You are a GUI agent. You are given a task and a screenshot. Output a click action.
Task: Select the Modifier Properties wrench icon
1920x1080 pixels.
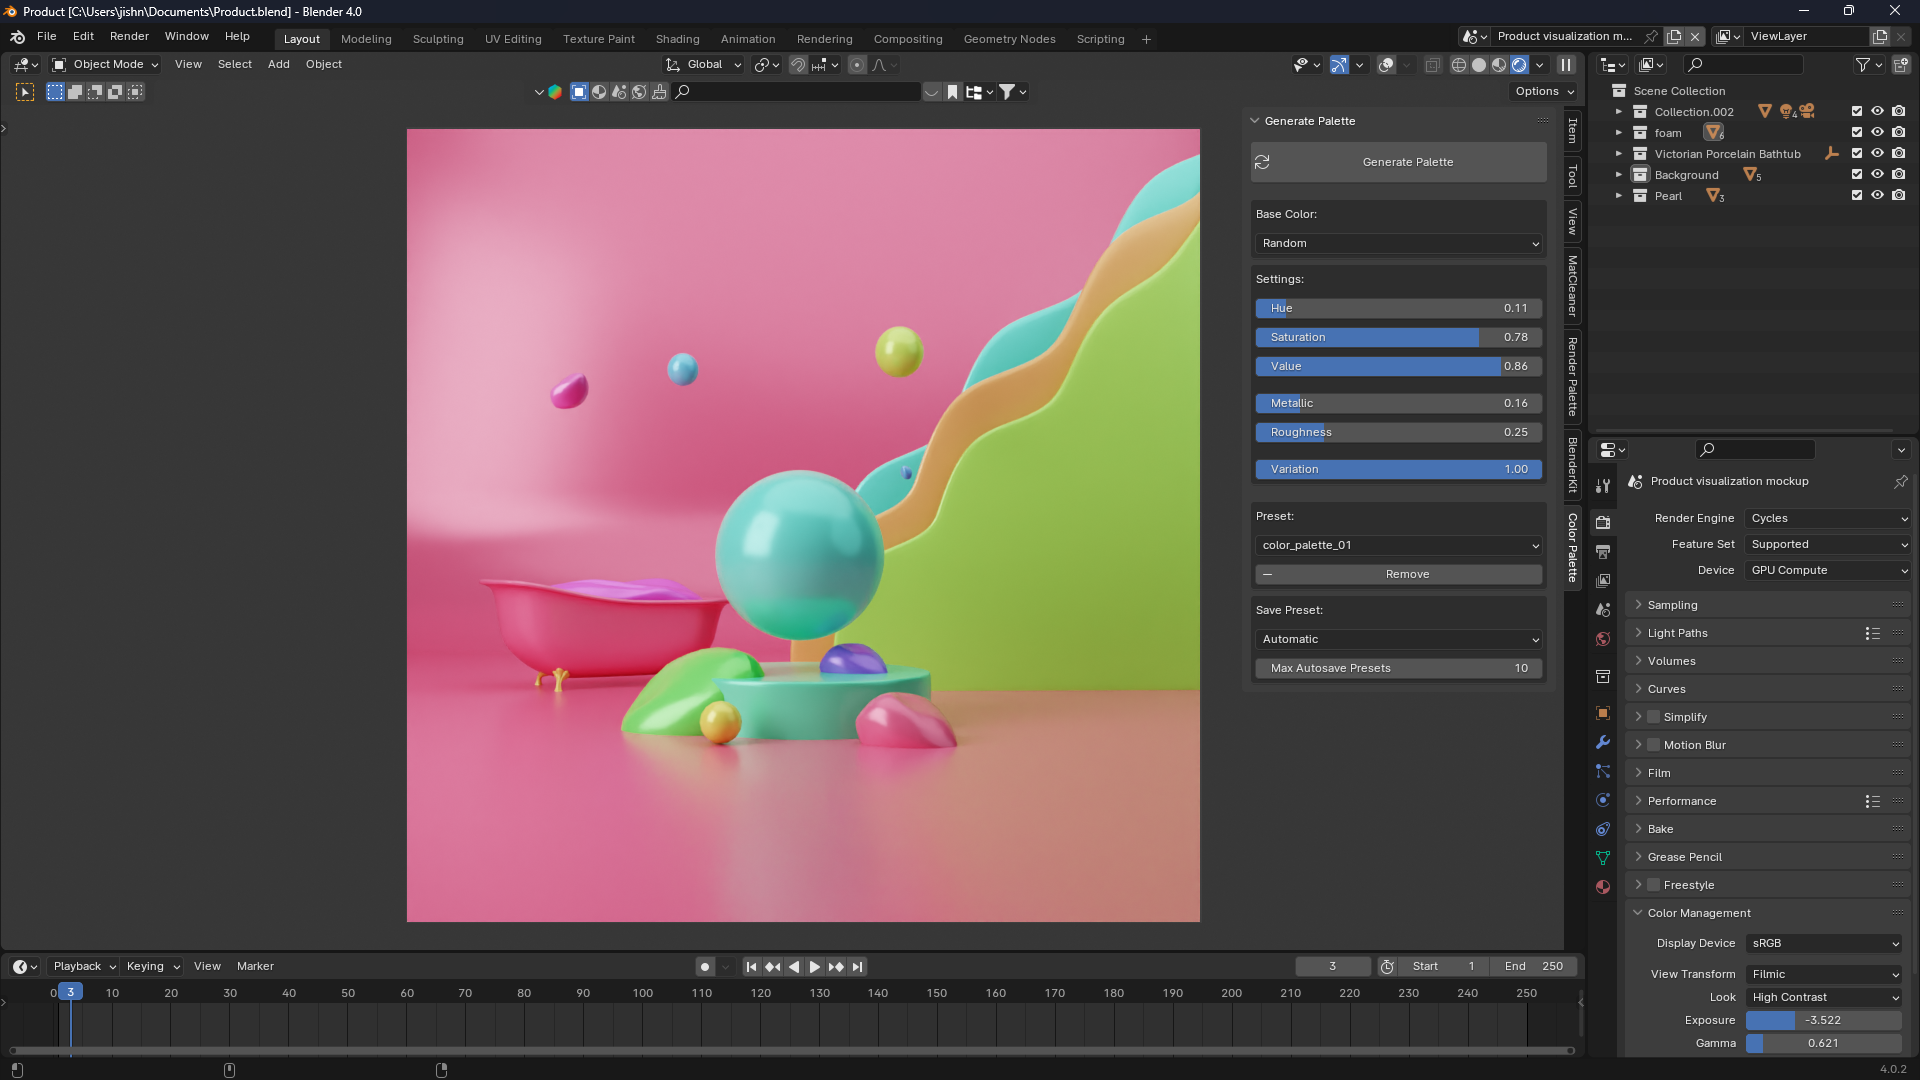click(x=1603, y=742)
